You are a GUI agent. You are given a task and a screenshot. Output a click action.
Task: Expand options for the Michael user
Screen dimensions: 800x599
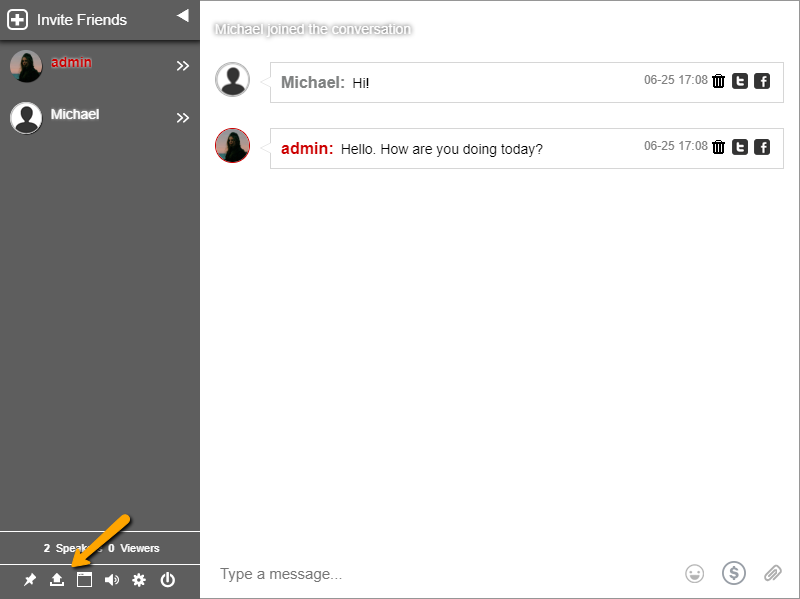coord(183,117)
